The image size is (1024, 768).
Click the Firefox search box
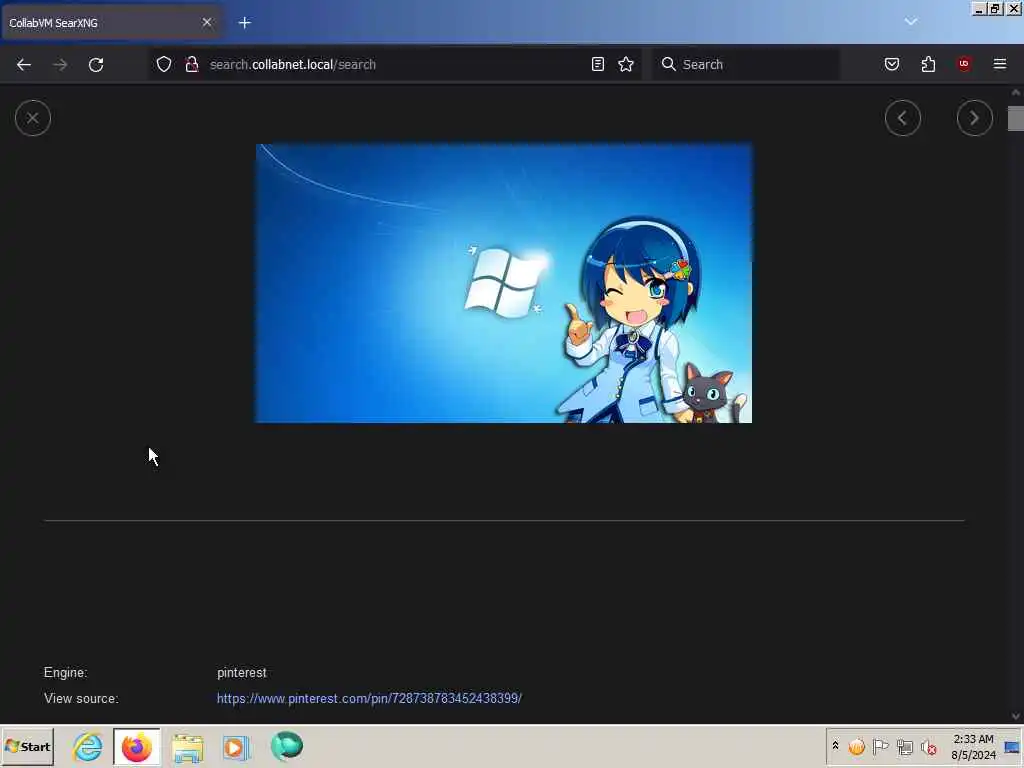[746, 64]
